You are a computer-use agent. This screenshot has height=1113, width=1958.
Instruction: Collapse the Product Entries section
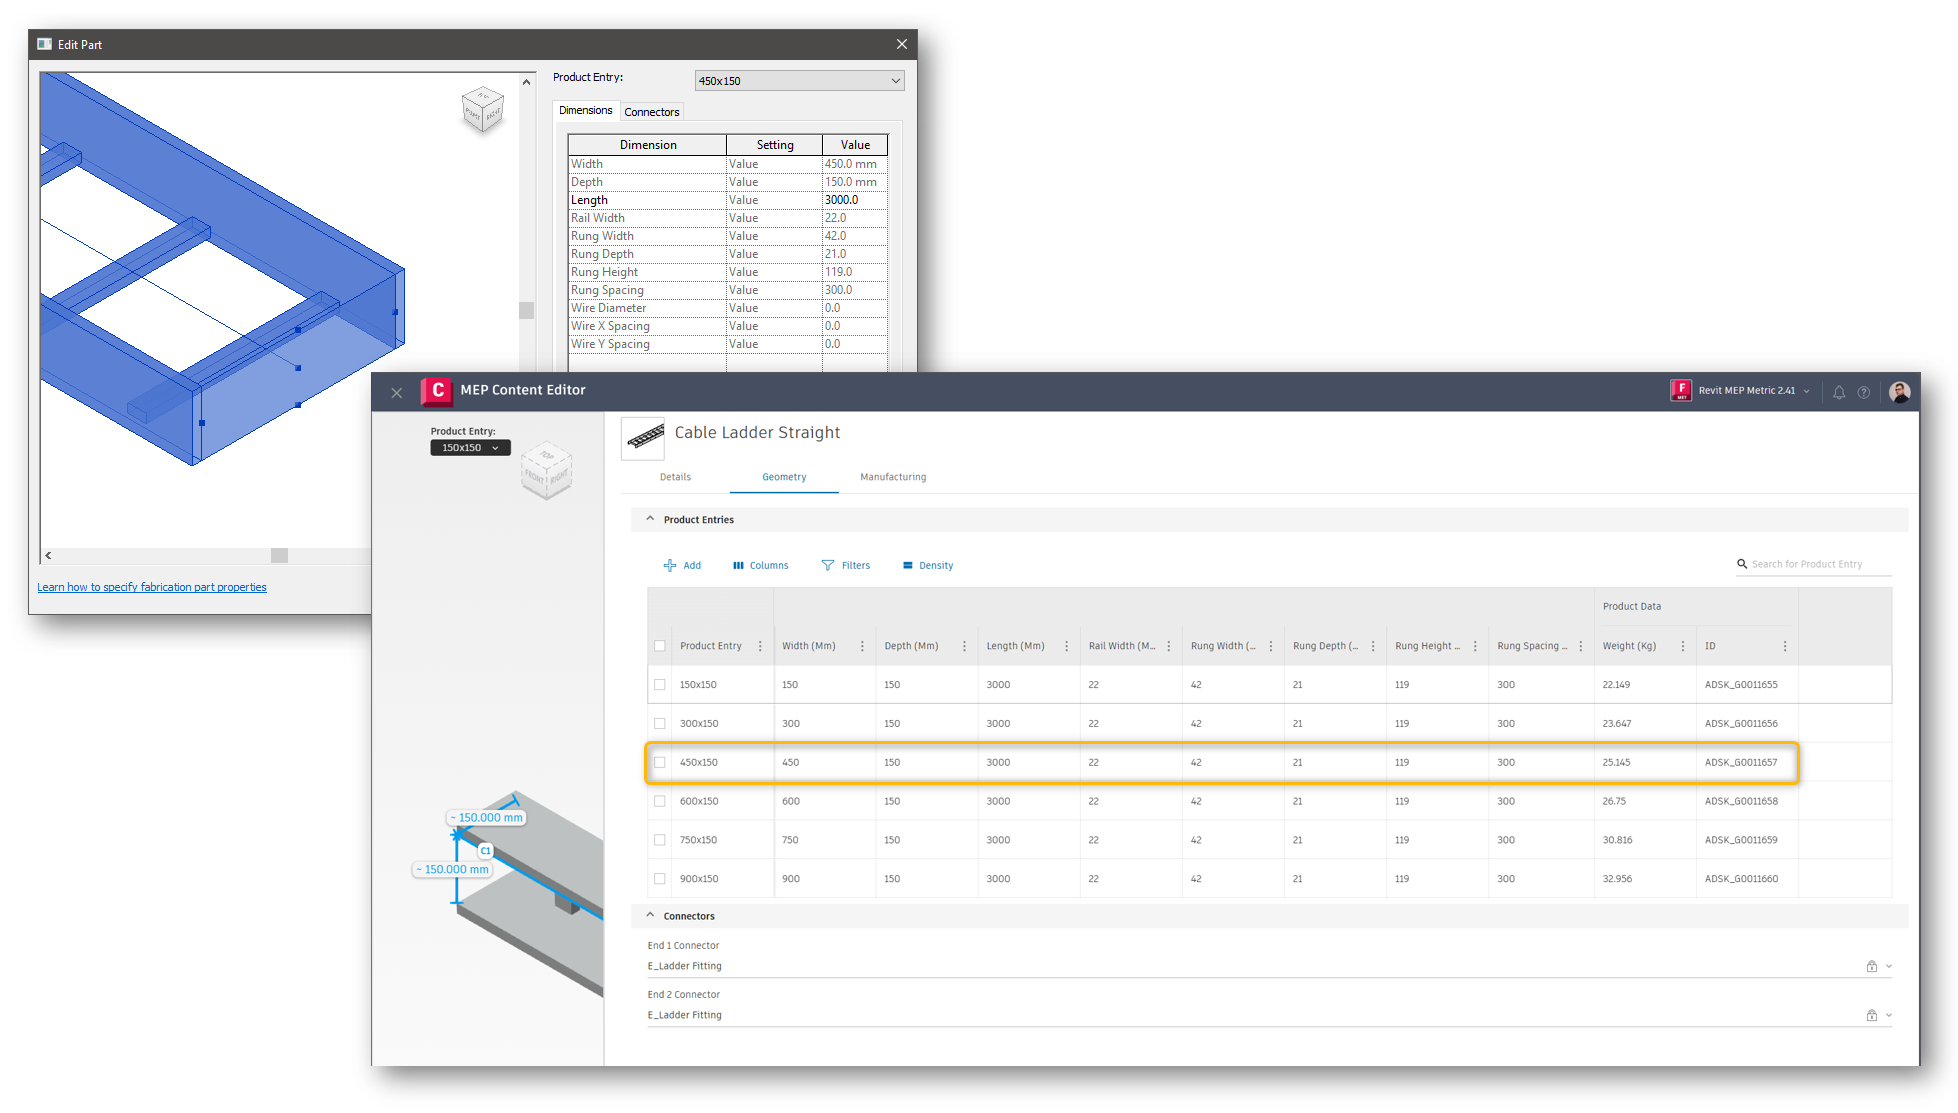click(650, 519)
